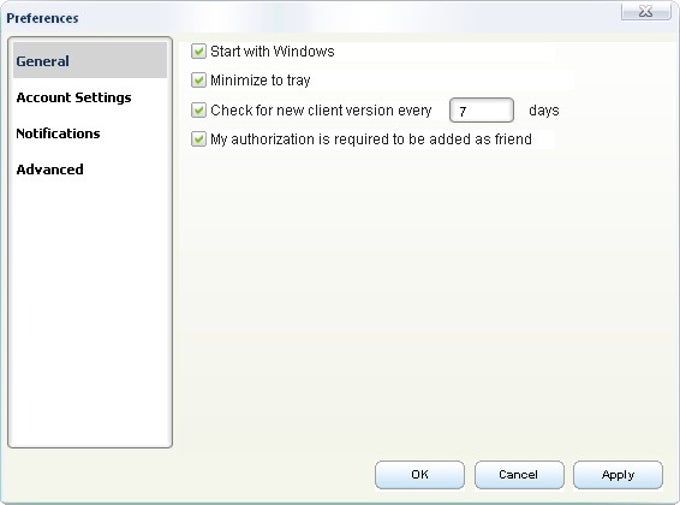The height and width of the screenshot is (505, 680).
Task: Apply the preference changes
Action: [618, 475]
